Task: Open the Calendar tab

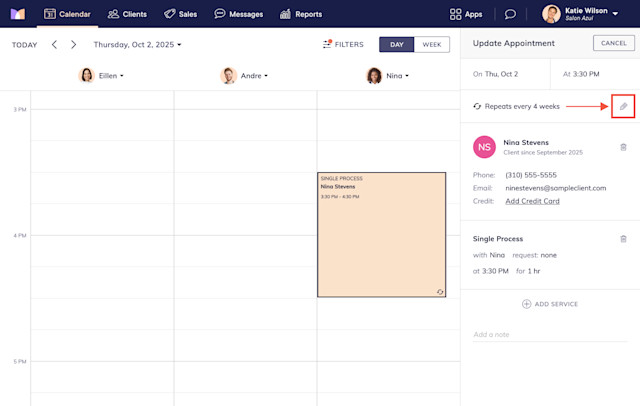Action: 67,14
